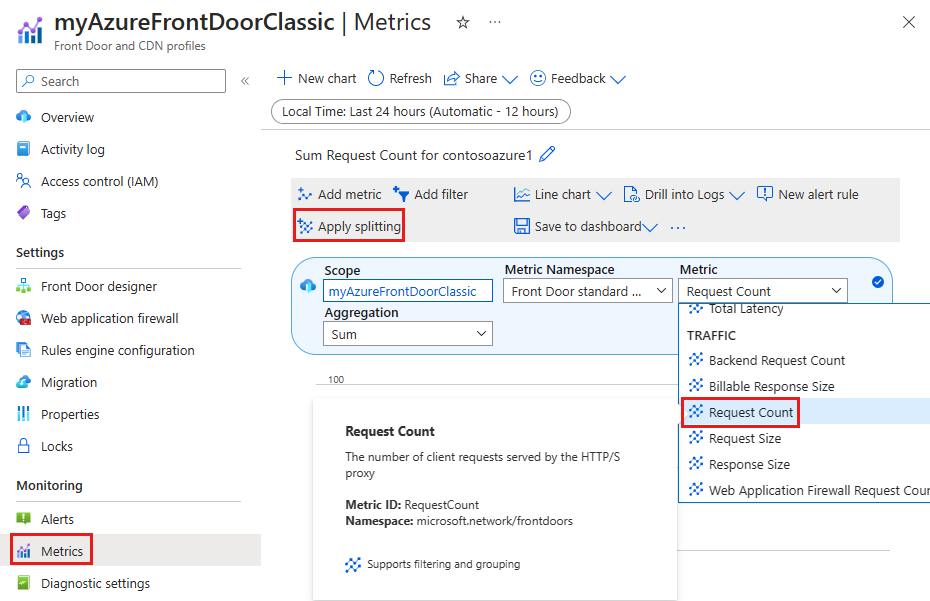Favorite the page with the star icon

pos(463,23)
